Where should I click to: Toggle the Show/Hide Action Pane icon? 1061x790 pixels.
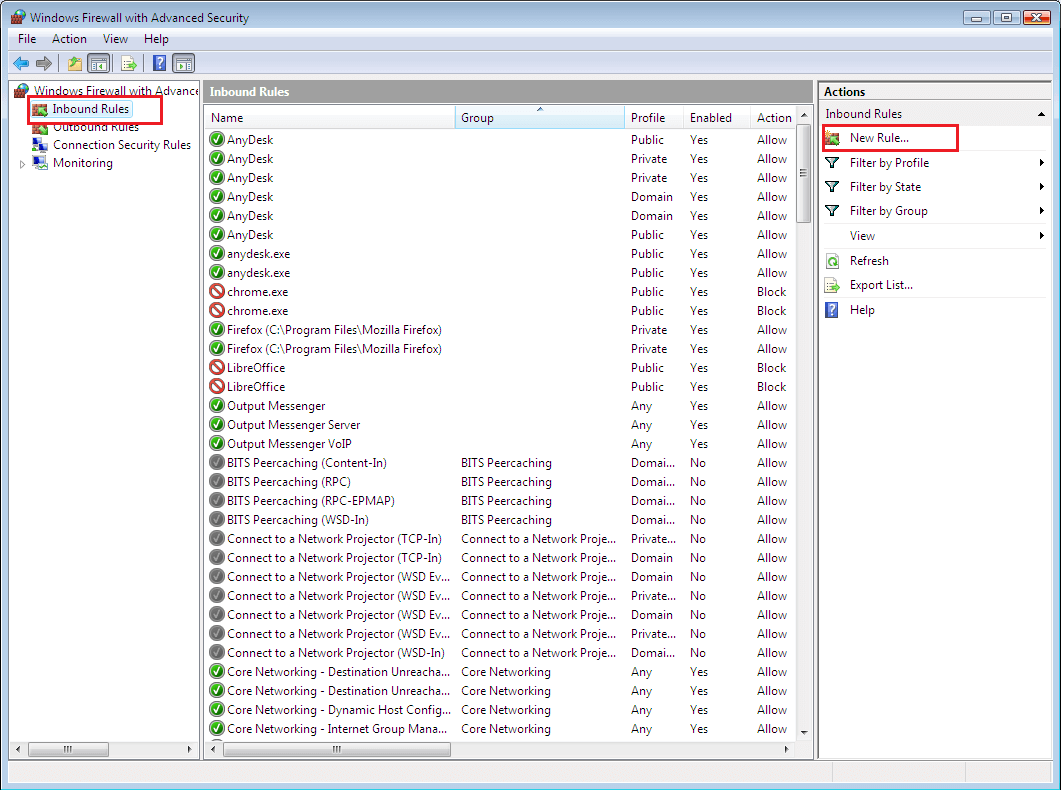coord(183,64)
